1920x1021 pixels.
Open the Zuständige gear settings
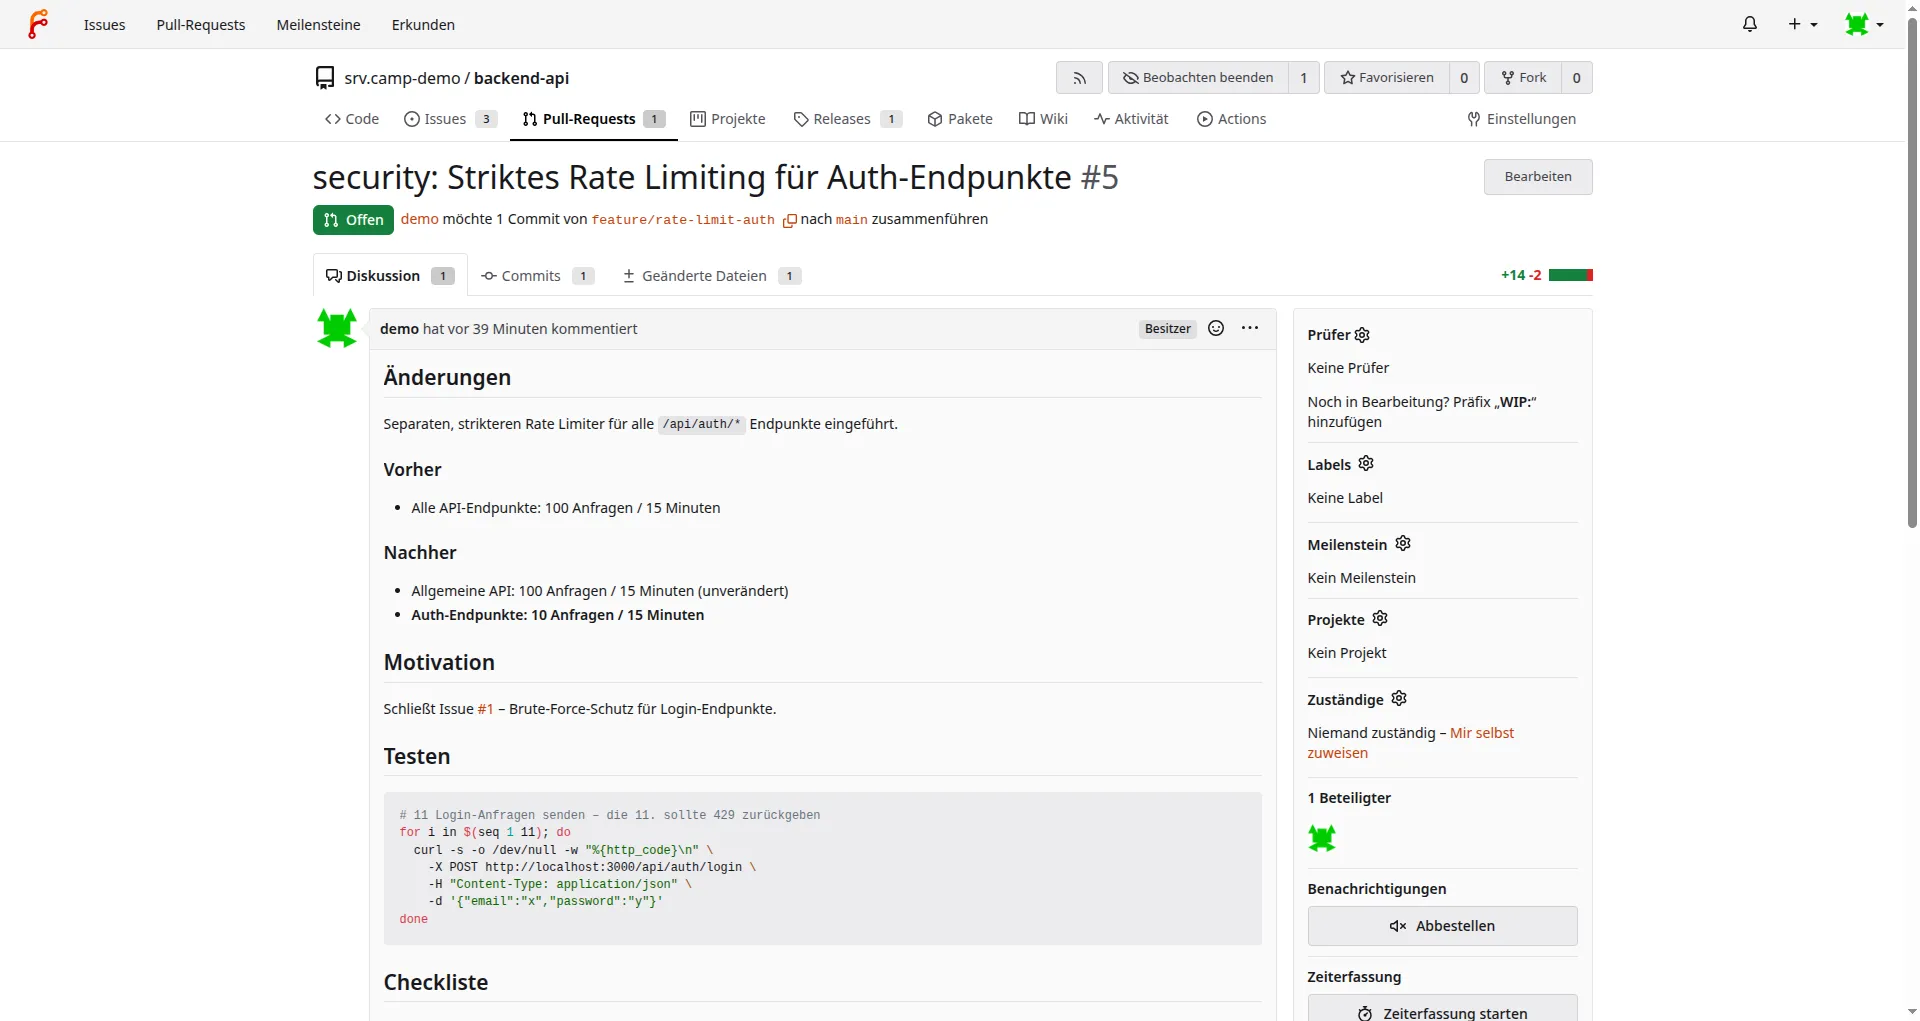[x=1399, y=698]
